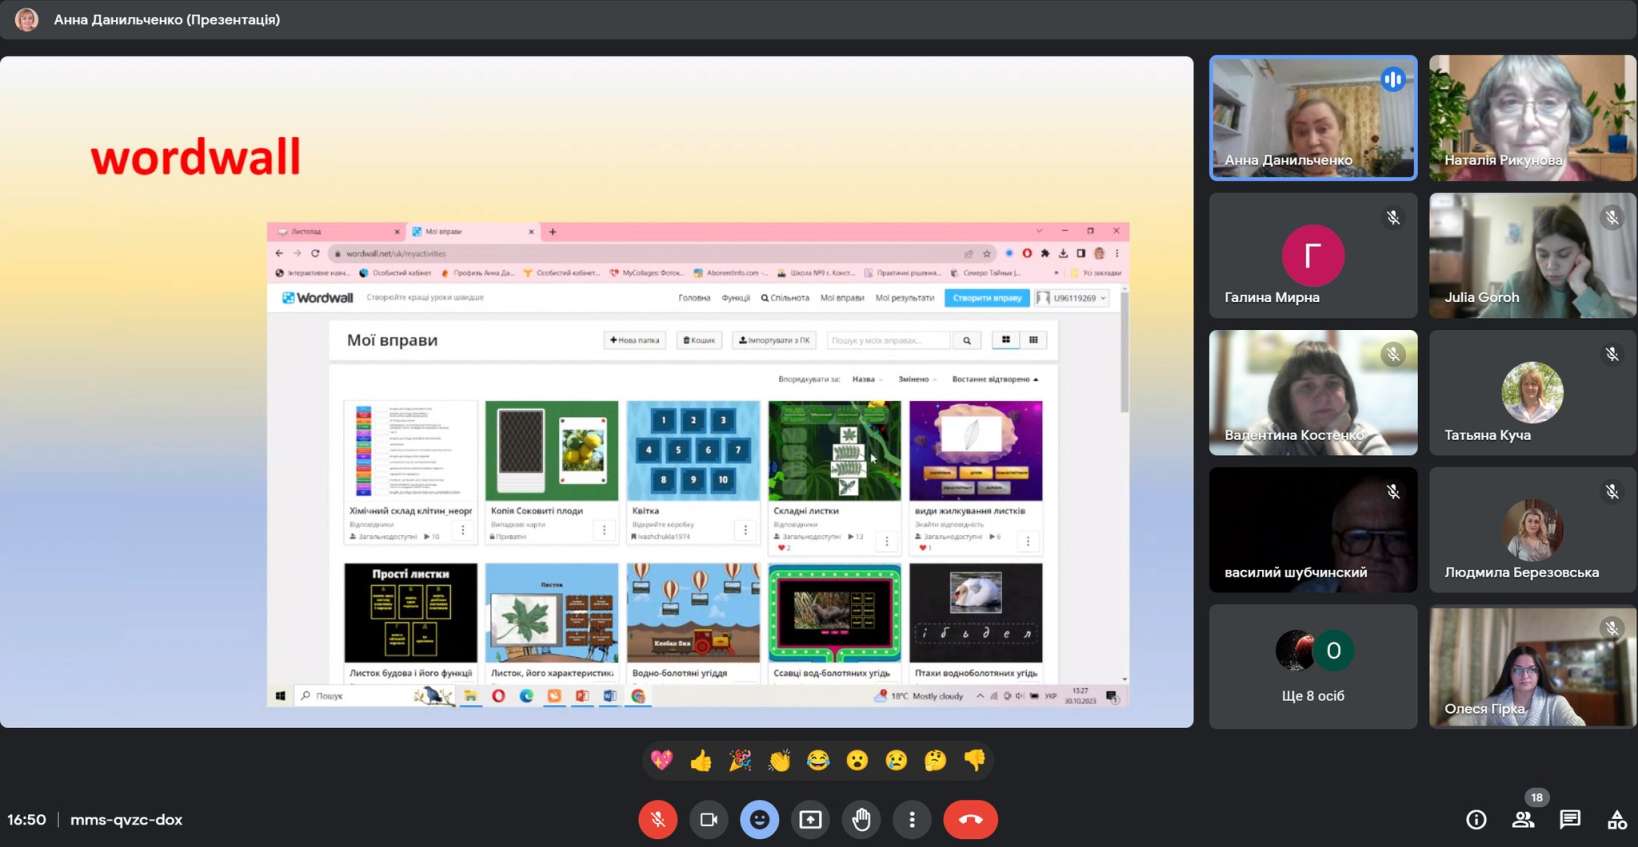Select Валентина Костенко's video tile
The width and height of the screenshot is (1638, 847).
click(x=1313, y=393)
